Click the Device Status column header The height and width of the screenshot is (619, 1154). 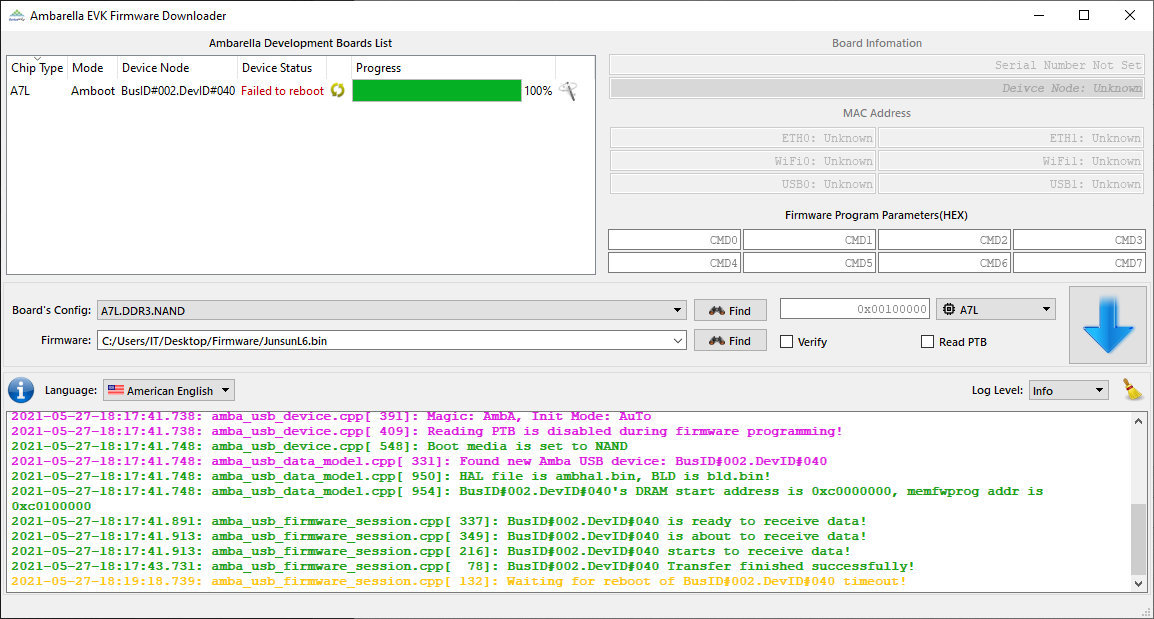pos(277,68)
